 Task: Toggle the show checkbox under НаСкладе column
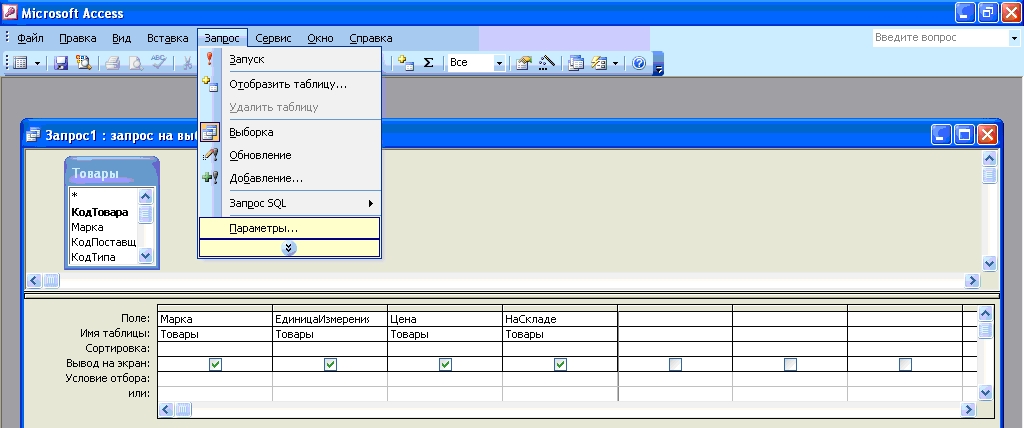(x=560, y=365)
